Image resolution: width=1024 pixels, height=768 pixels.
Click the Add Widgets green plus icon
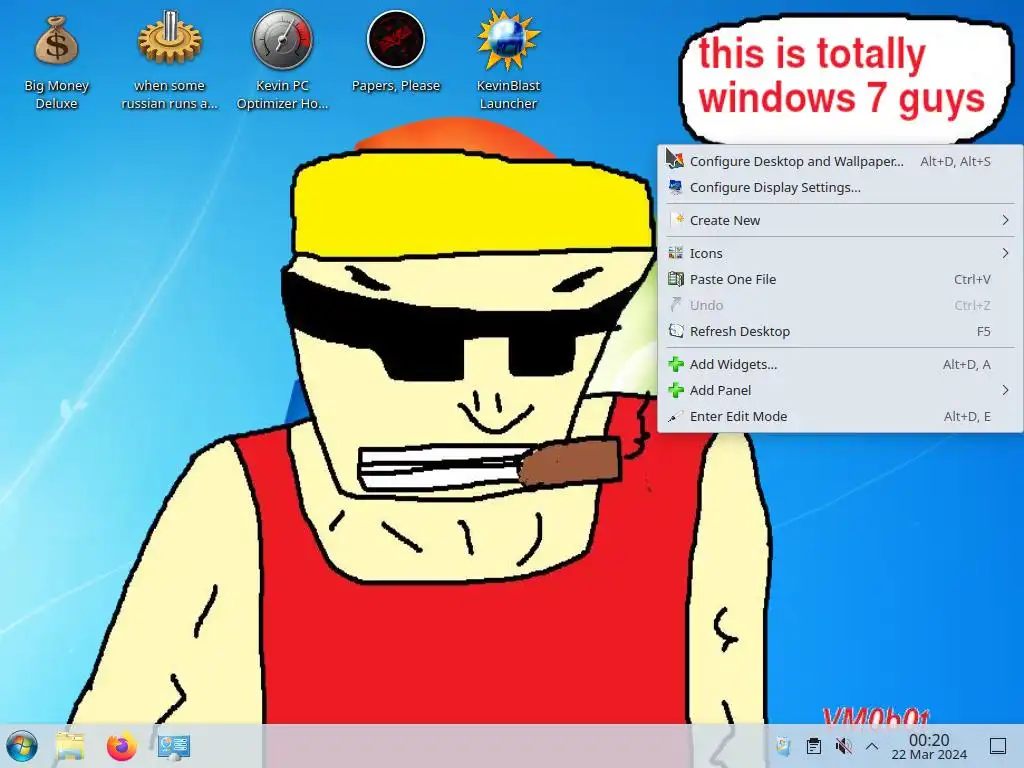[676, 364]
